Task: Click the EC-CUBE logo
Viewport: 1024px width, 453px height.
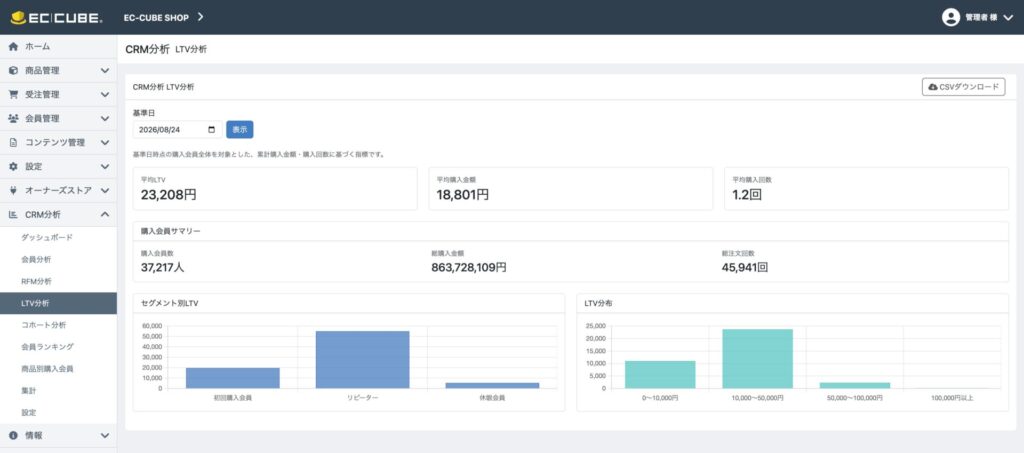Action: (x=57, y=18)
